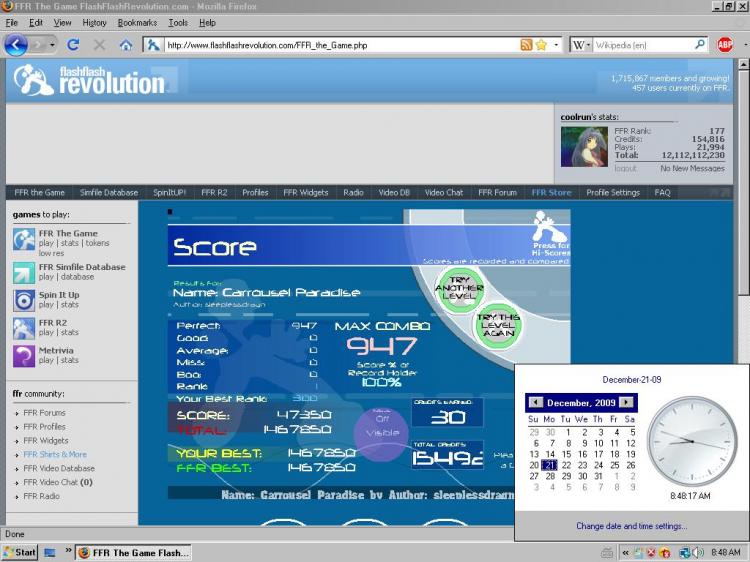Click the Try This Level Again button
This screenshot has height=562, width=750.
pos(498,325)
